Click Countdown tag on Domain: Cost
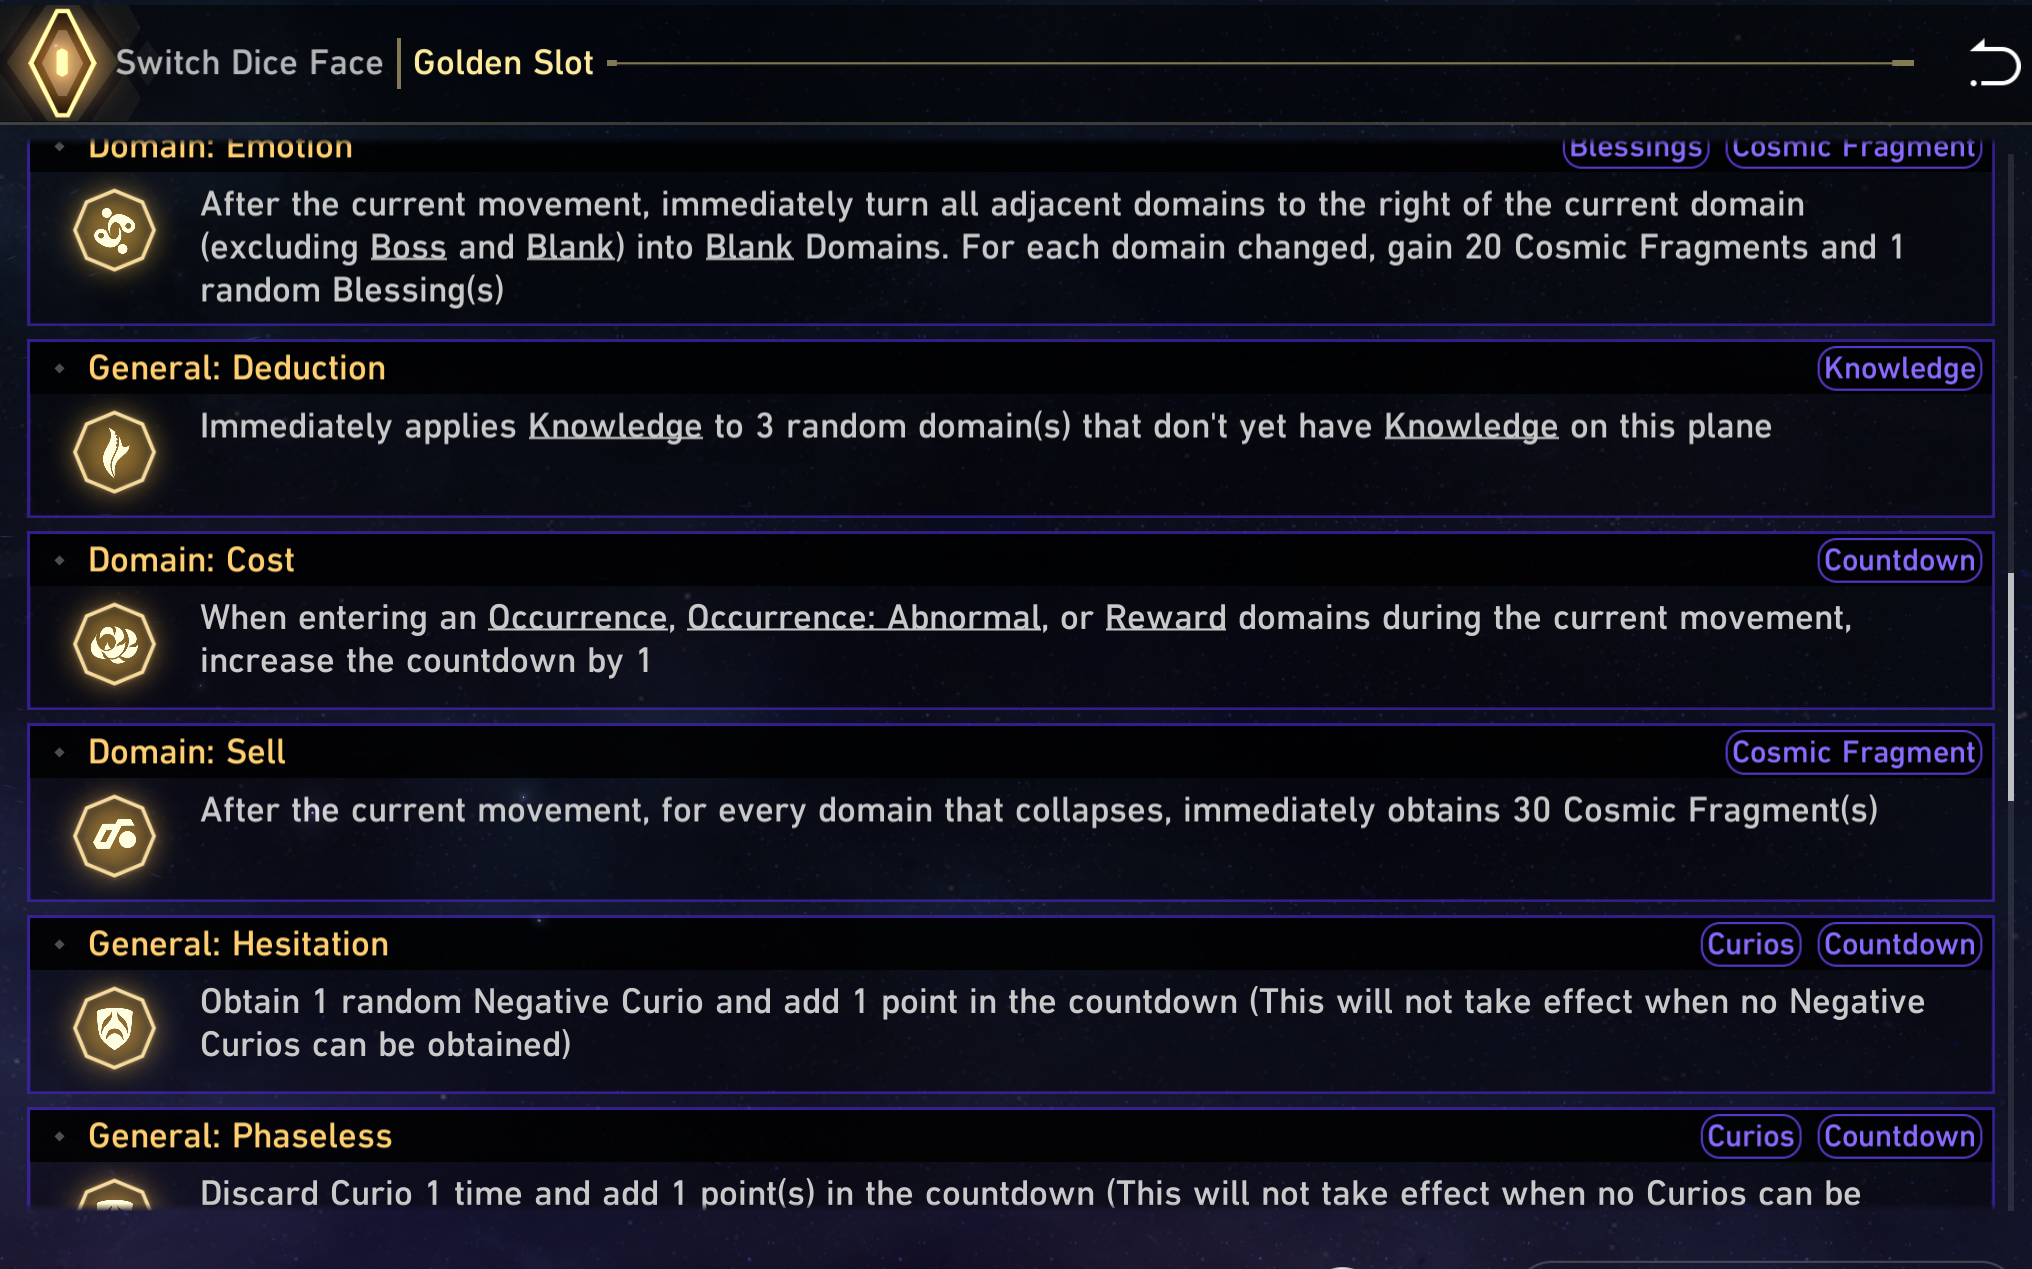Viewport: 2032px width, 1269px height. 1899,561
